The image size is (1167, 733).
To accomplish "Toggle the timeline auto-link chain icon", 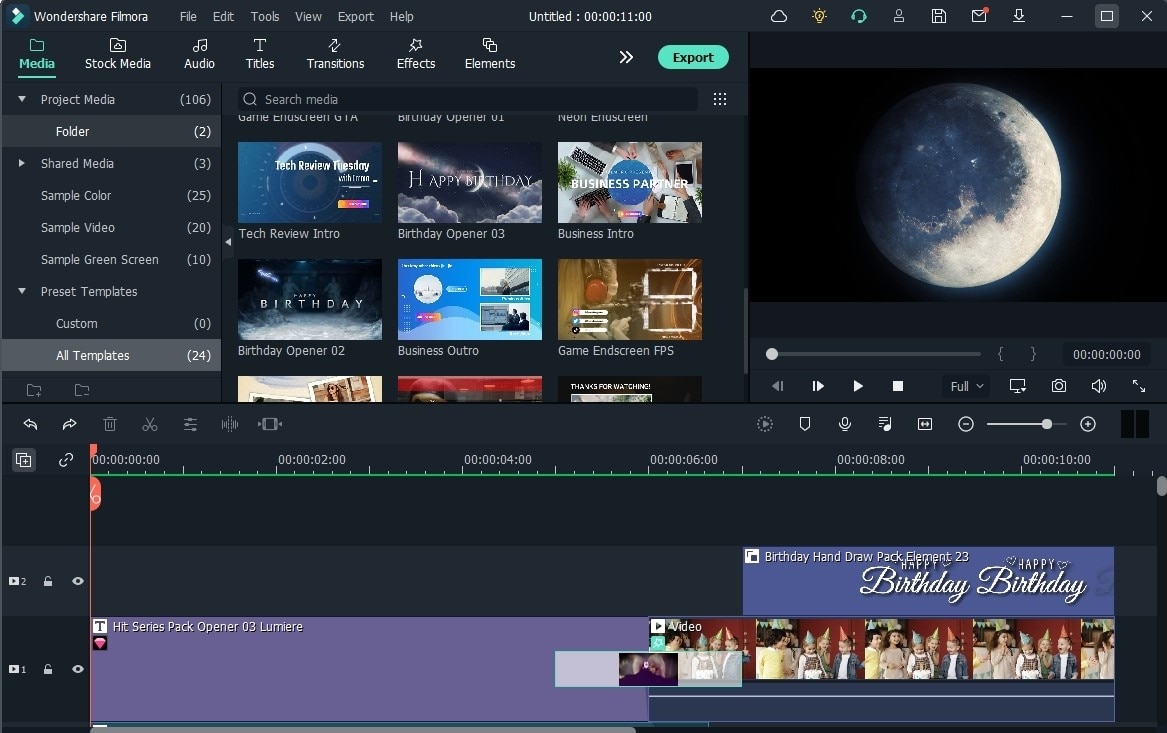I will coord(65,460).
